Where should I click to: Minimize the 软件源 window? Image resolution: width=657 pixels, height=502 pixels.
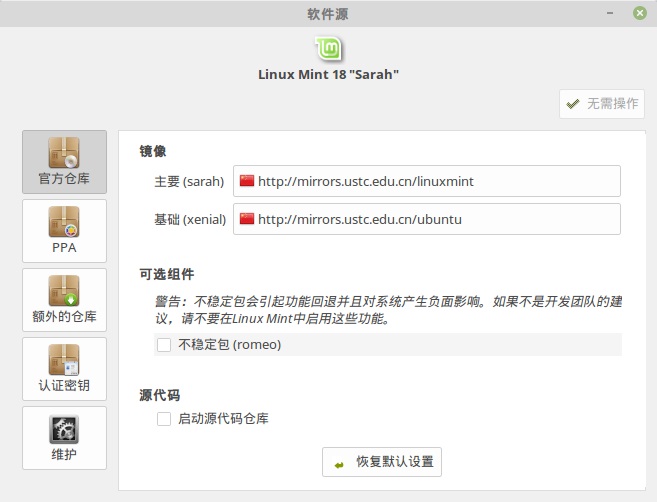(x=610, y=13)
